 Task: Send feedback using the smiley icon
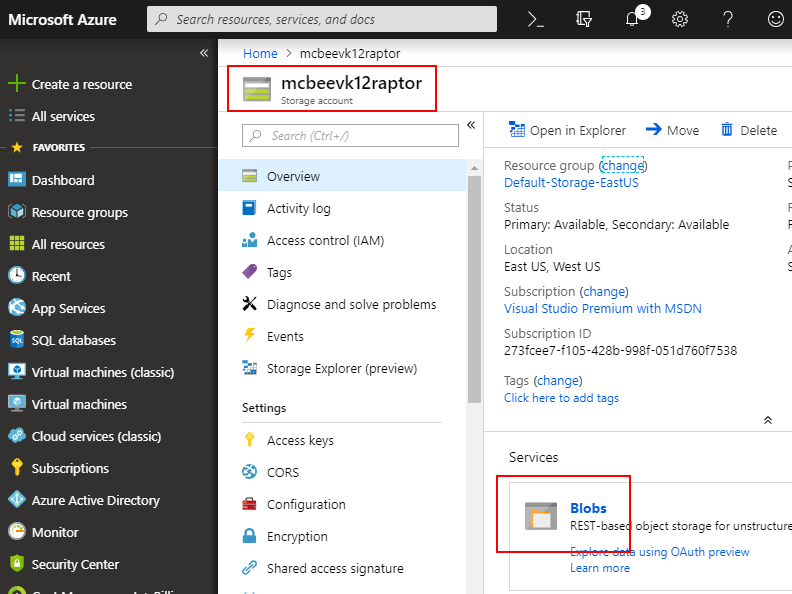775,19
